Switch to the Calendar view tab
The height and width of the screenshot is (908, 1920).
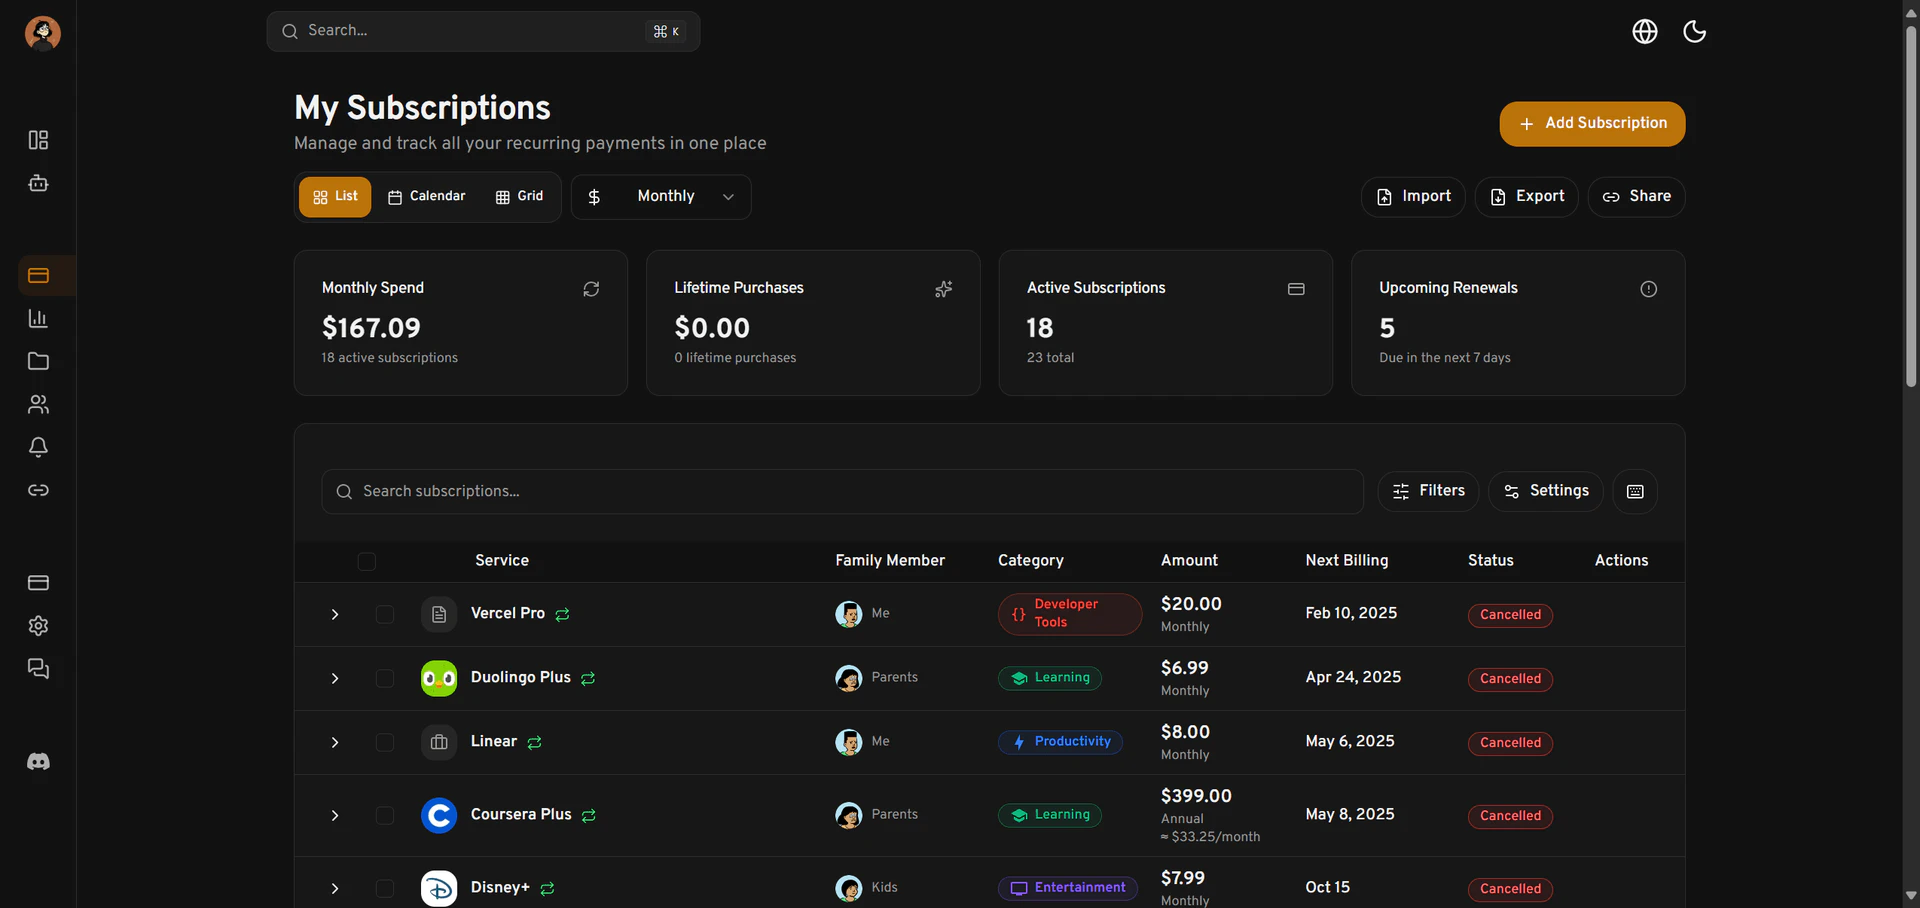tap(427, 196)
